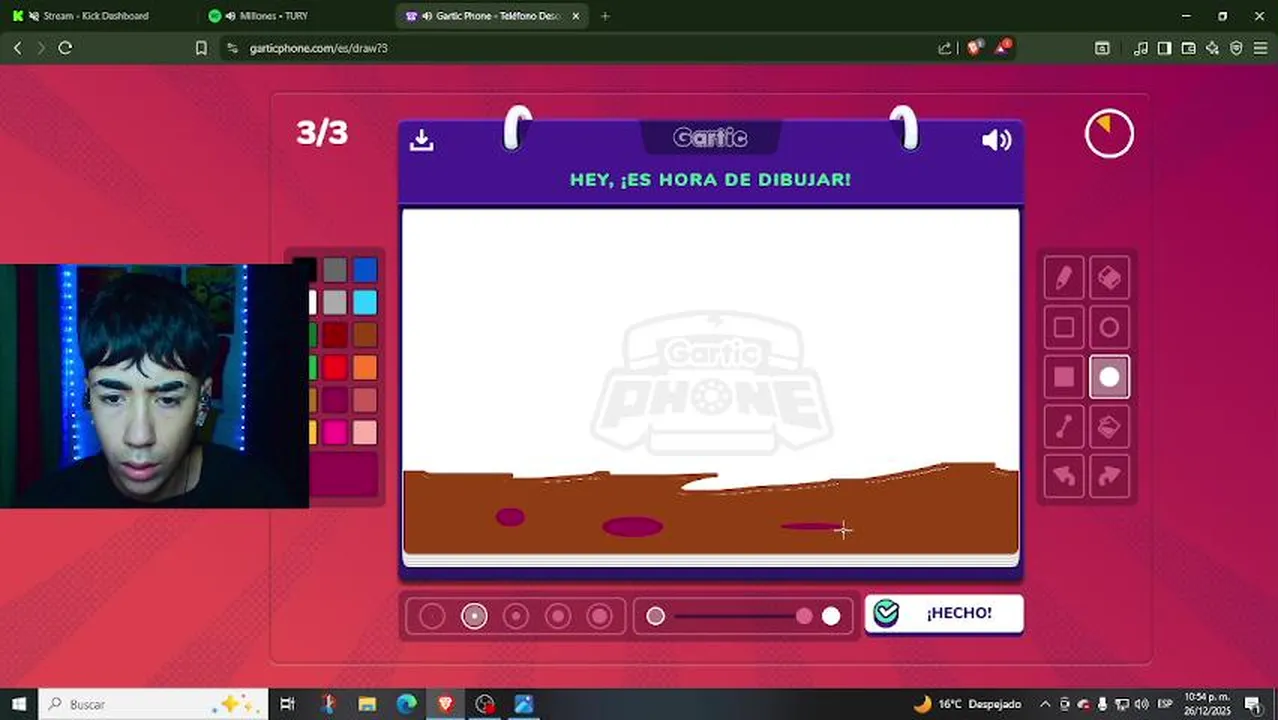Select the paint bucket fill tool

click(x=1109, y=427)
